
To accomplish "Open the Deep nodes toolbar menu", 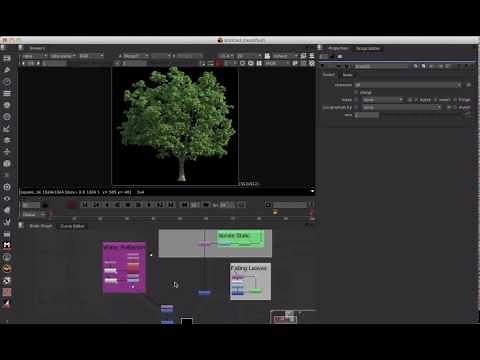I will (x=7, y=187).
